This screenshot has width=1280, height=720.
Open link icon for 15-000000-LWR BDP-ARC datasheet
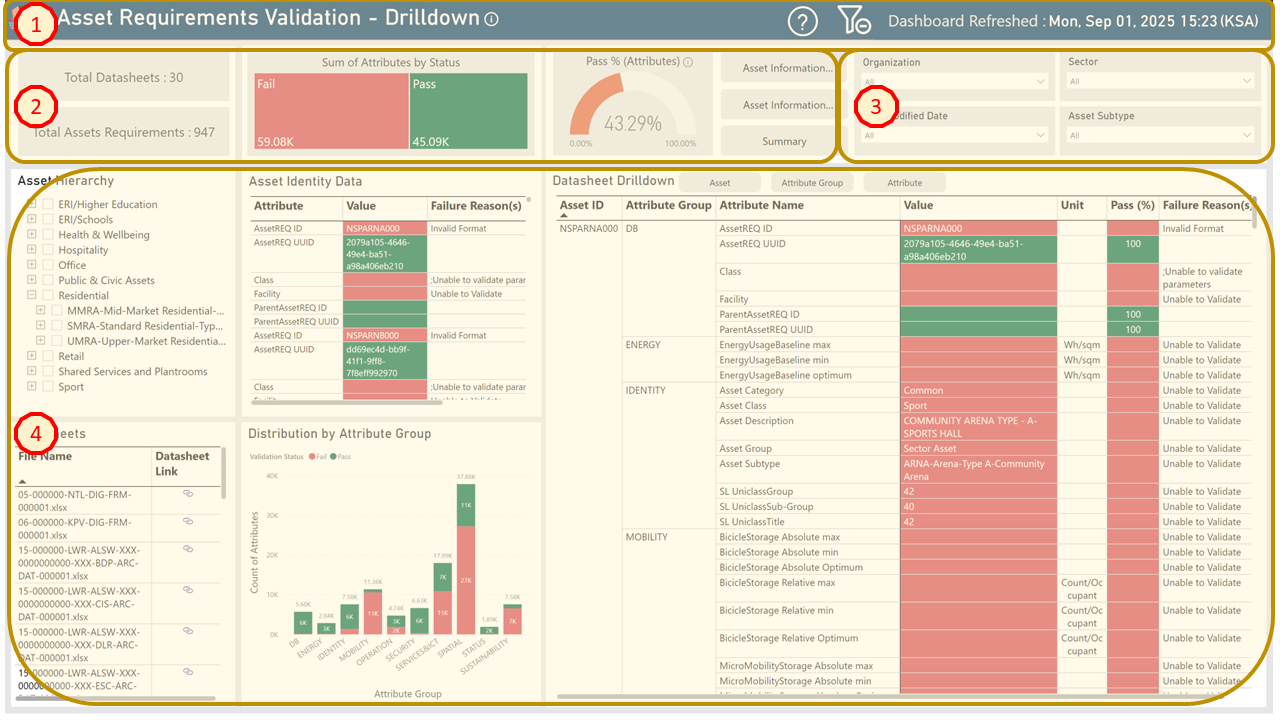187,549
